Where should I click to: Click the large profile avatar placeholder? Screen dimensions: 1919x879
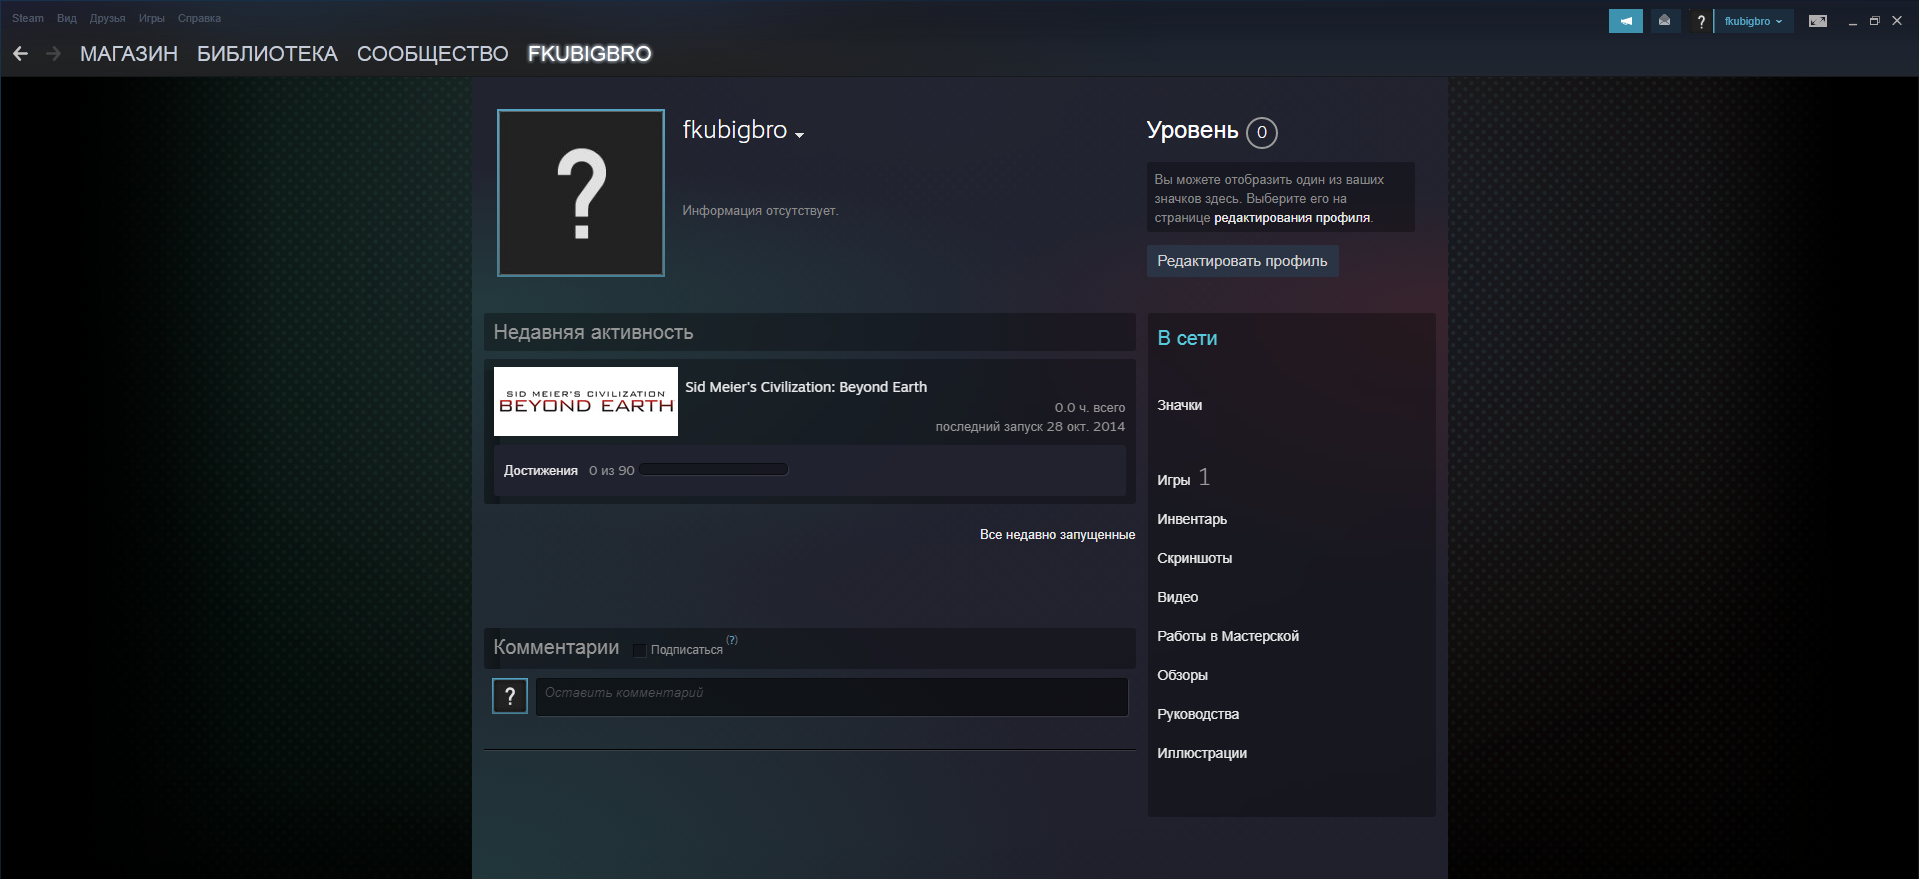coord(581,193)
